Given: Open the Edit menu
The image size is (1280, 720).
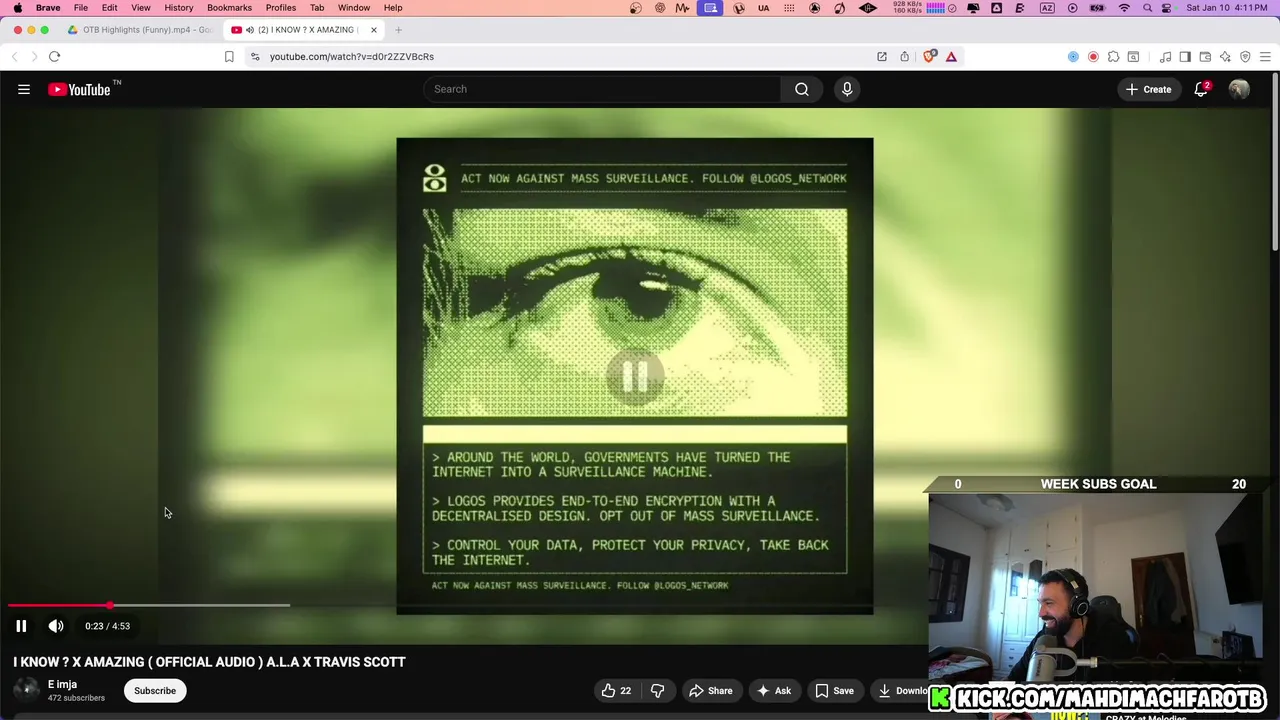Looking at the screenshot, I should click(x=110, y=8).
